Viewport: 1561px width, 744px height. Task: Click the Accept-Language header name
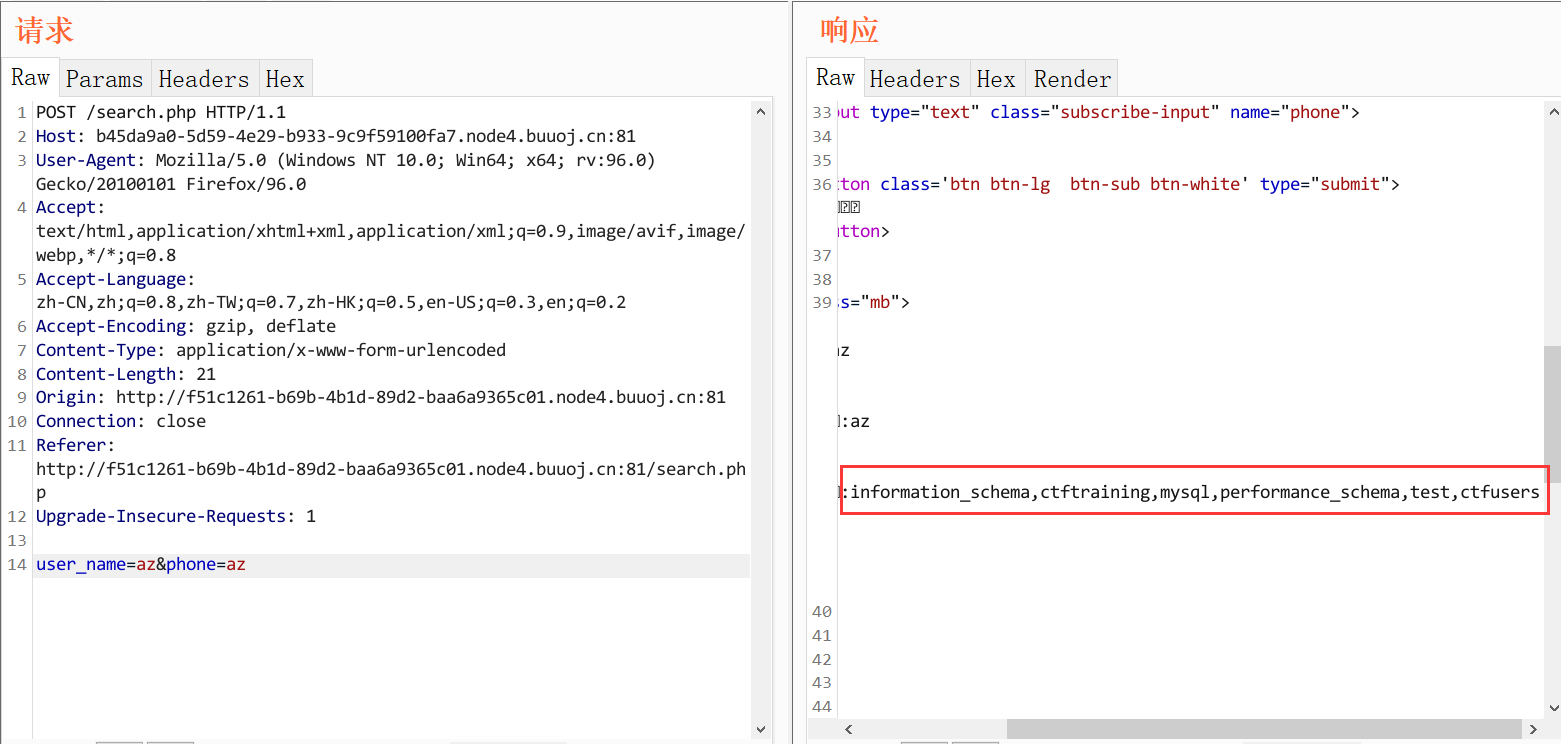tap(116, 279)
